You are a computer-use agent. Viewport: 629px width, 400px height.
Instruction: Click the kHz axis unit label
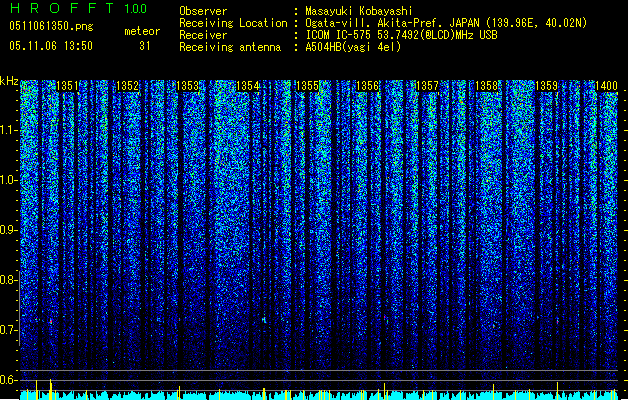tap(9, 81)
